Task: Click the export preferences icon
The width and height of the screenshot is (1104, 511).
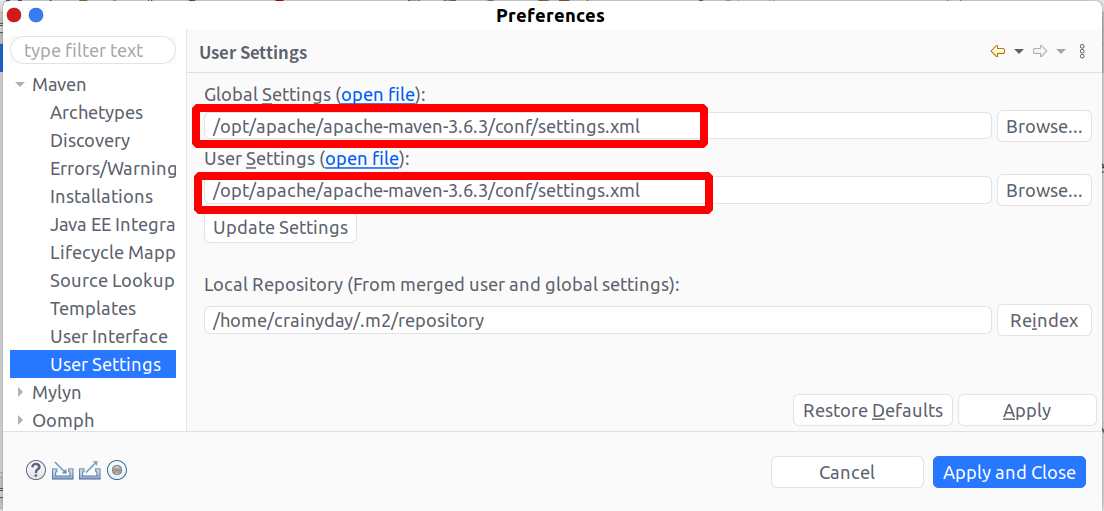Action: click(x=90, y=470)
